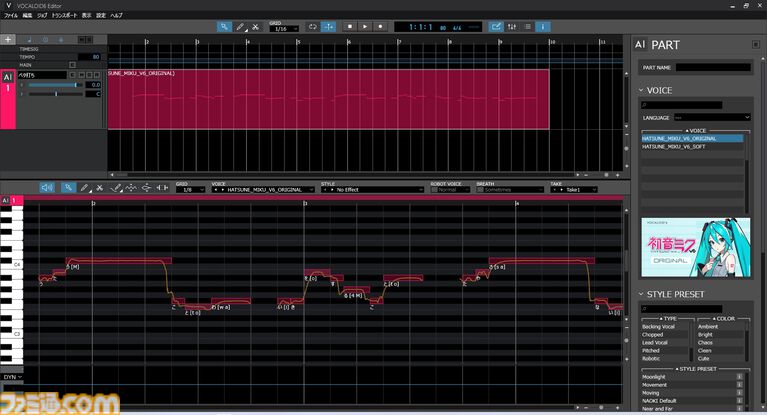Open the DYN parameter dropdown
This screenshot has width=767, height=415.
12,377
